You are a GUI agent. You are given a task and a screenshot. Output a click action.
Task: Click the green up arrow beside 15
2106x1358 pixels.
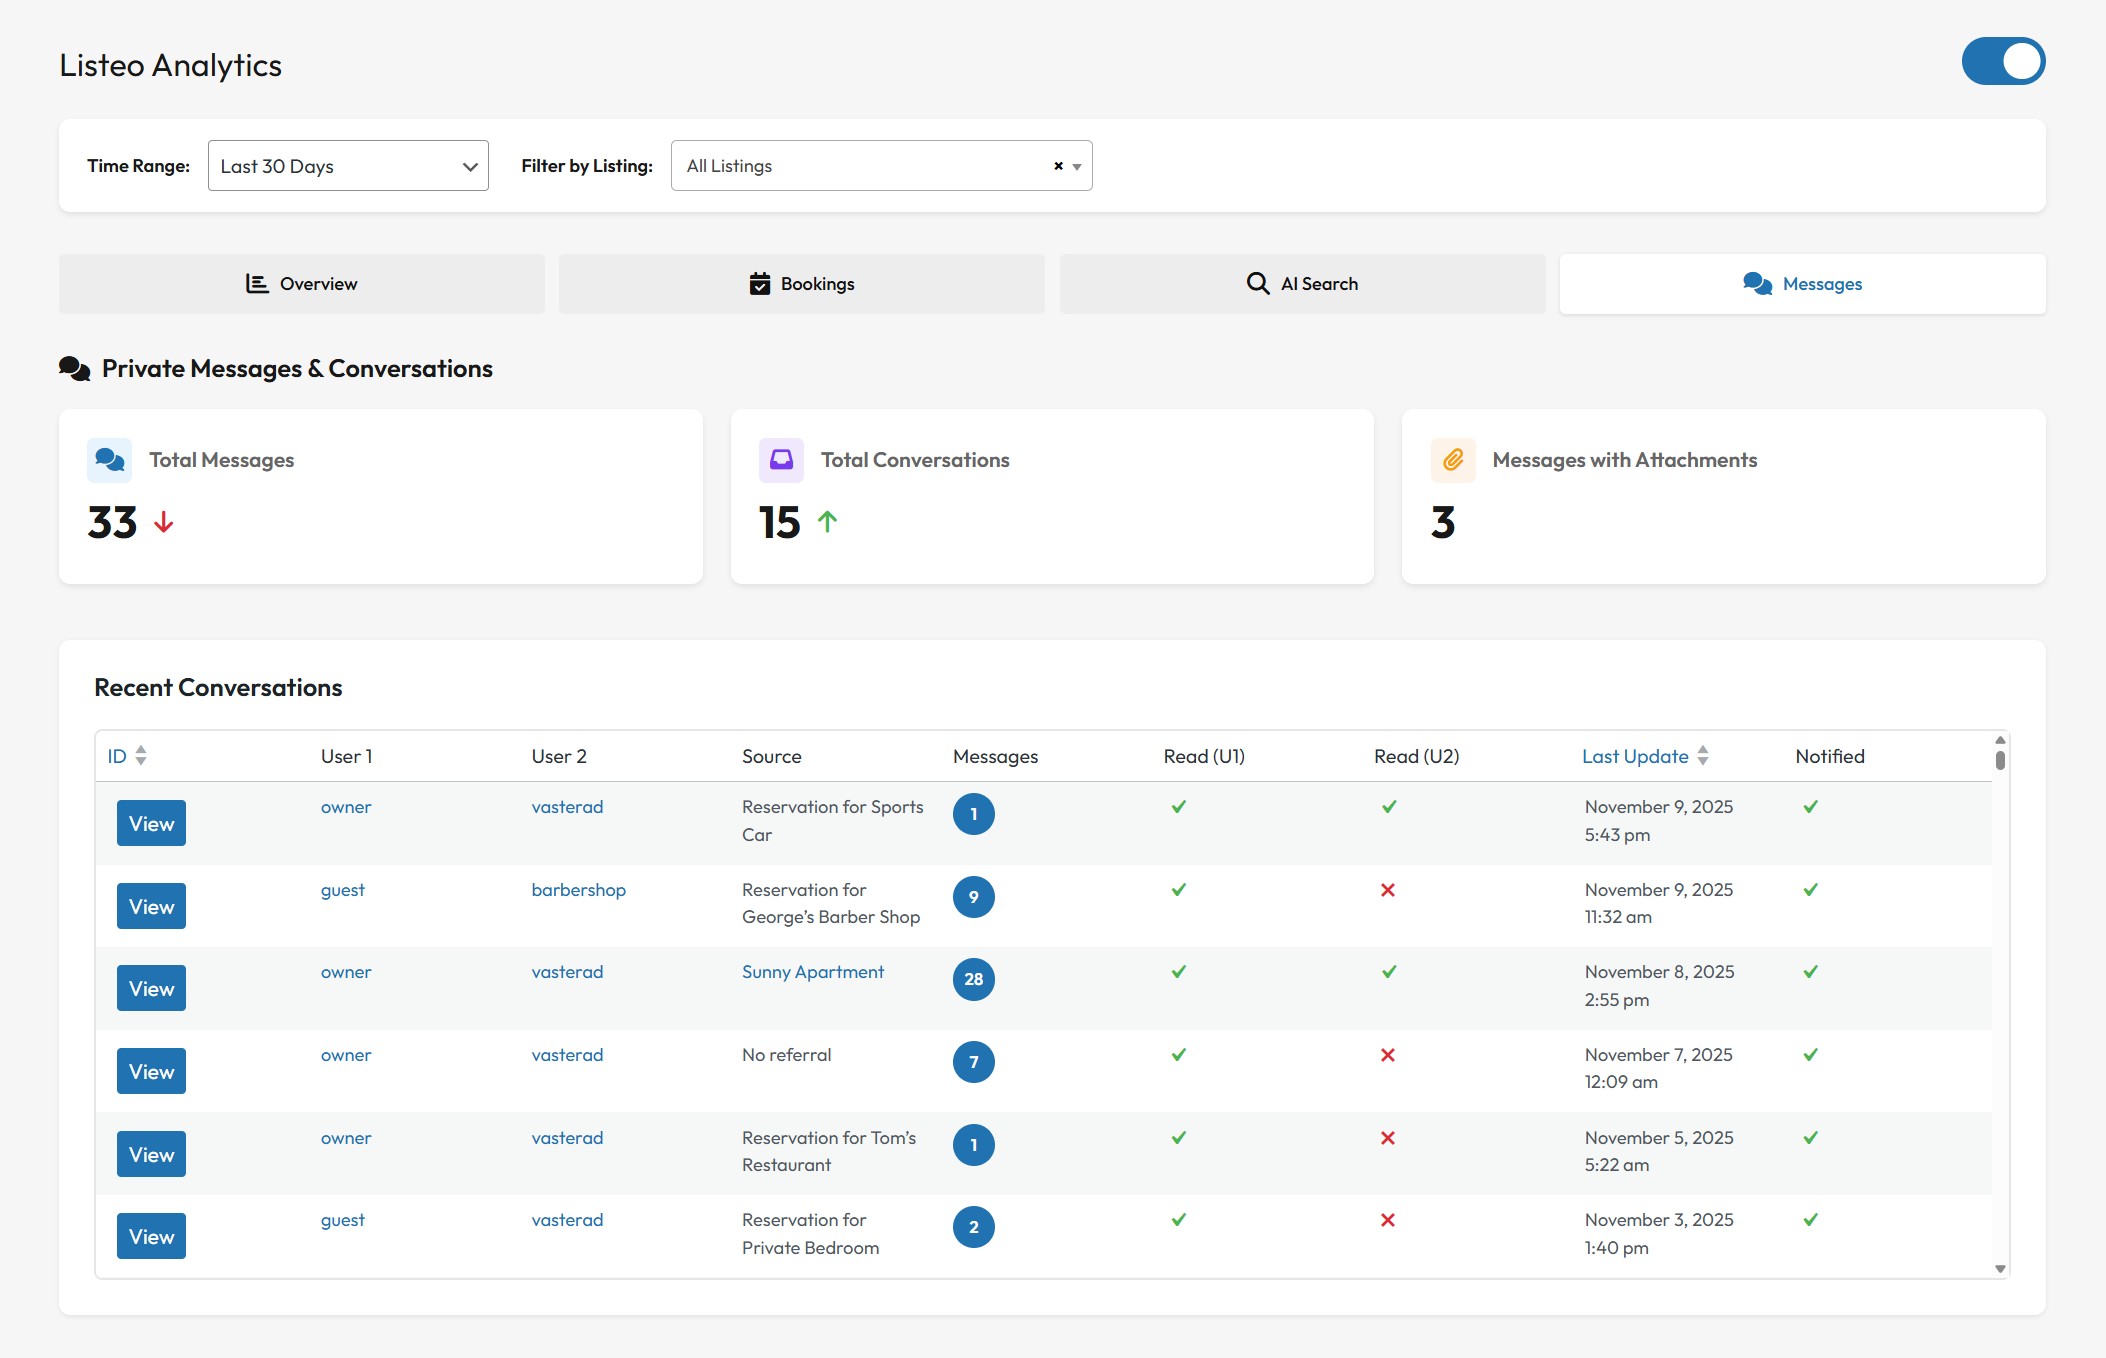click(827, 521)
